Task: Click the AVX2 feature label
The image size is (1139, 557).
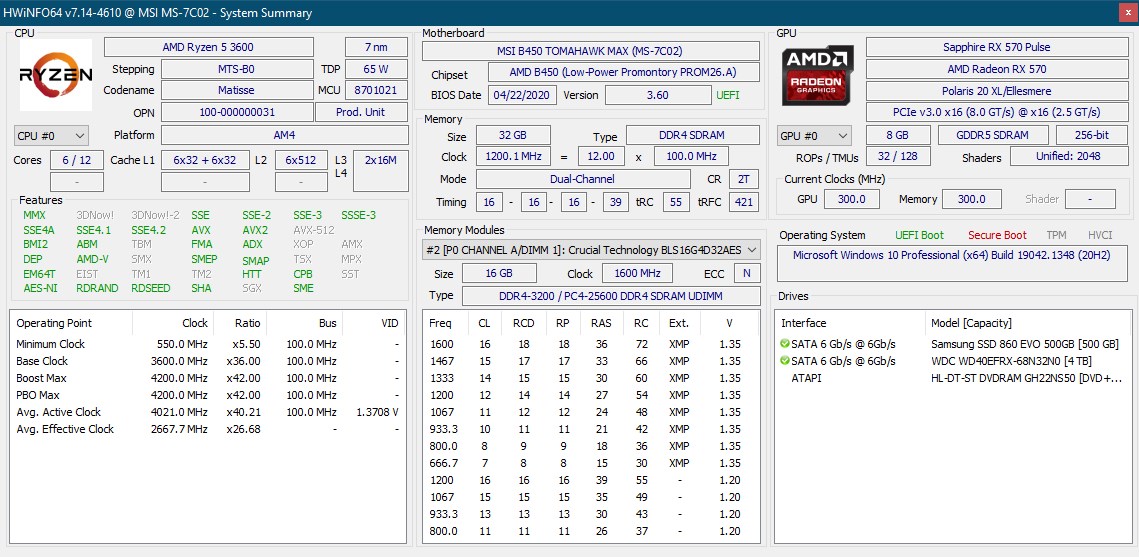Action: click(x=255, y=230)
